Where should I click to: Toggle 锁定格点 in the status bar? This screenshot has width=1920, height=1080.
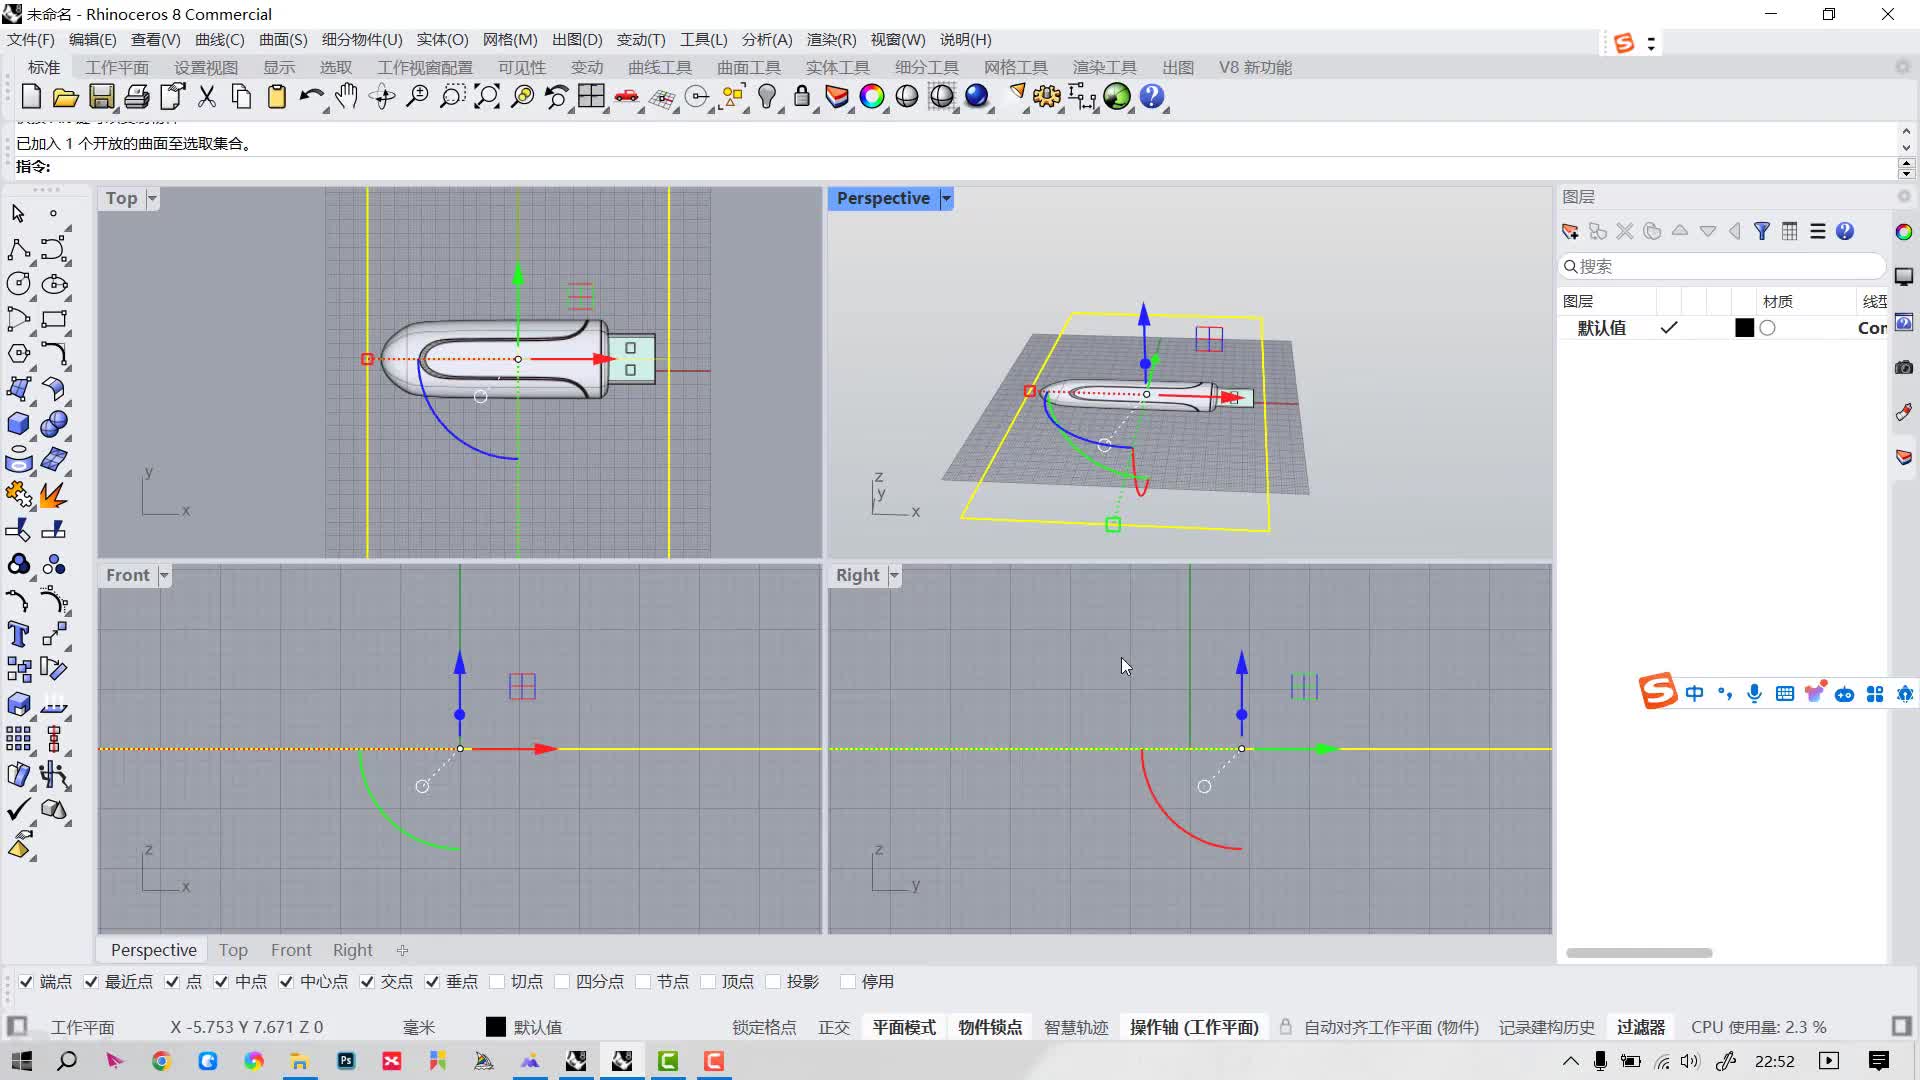click(764, 1027)
